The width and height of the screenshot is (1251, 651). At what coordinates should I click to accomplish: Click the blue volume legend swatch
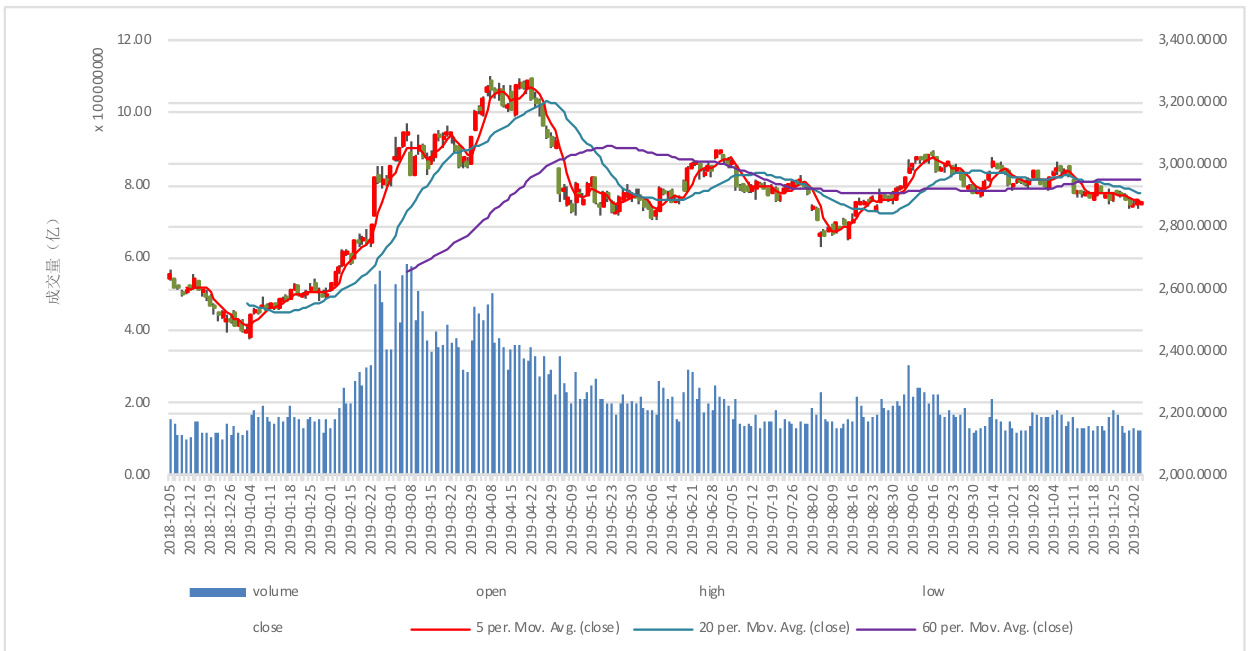click(217, 592)
